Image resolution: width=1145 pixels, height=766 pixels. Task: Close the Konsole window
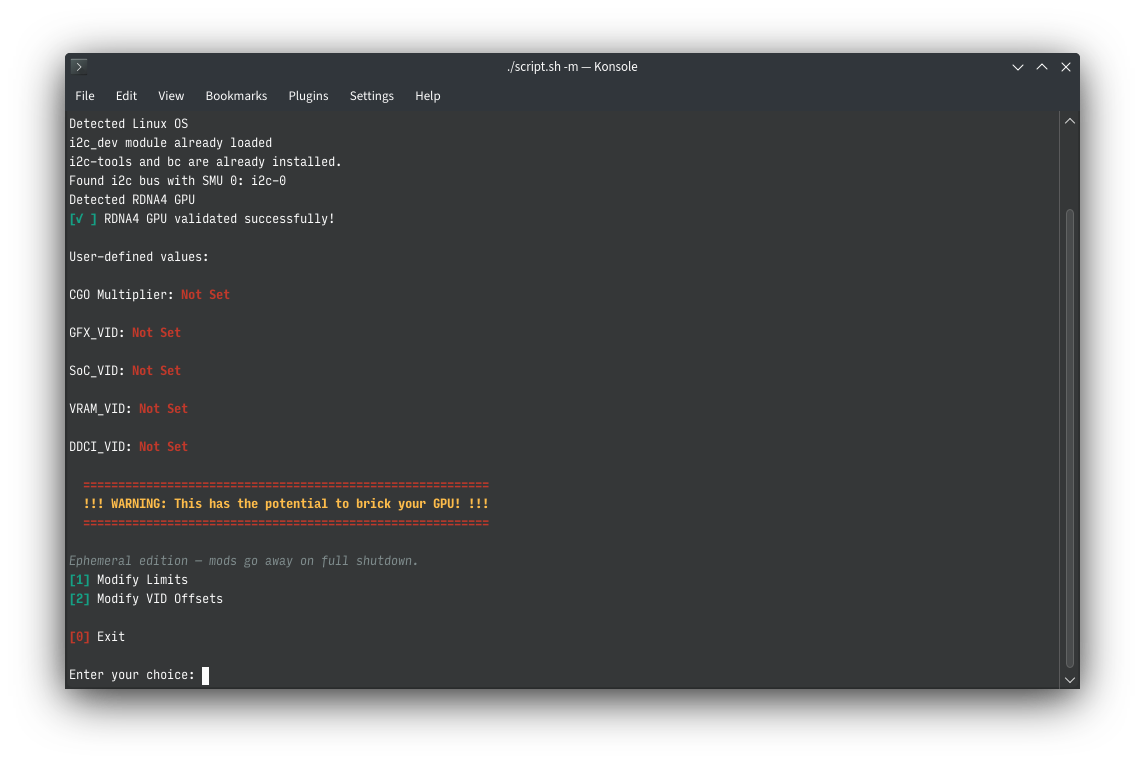1065,66
